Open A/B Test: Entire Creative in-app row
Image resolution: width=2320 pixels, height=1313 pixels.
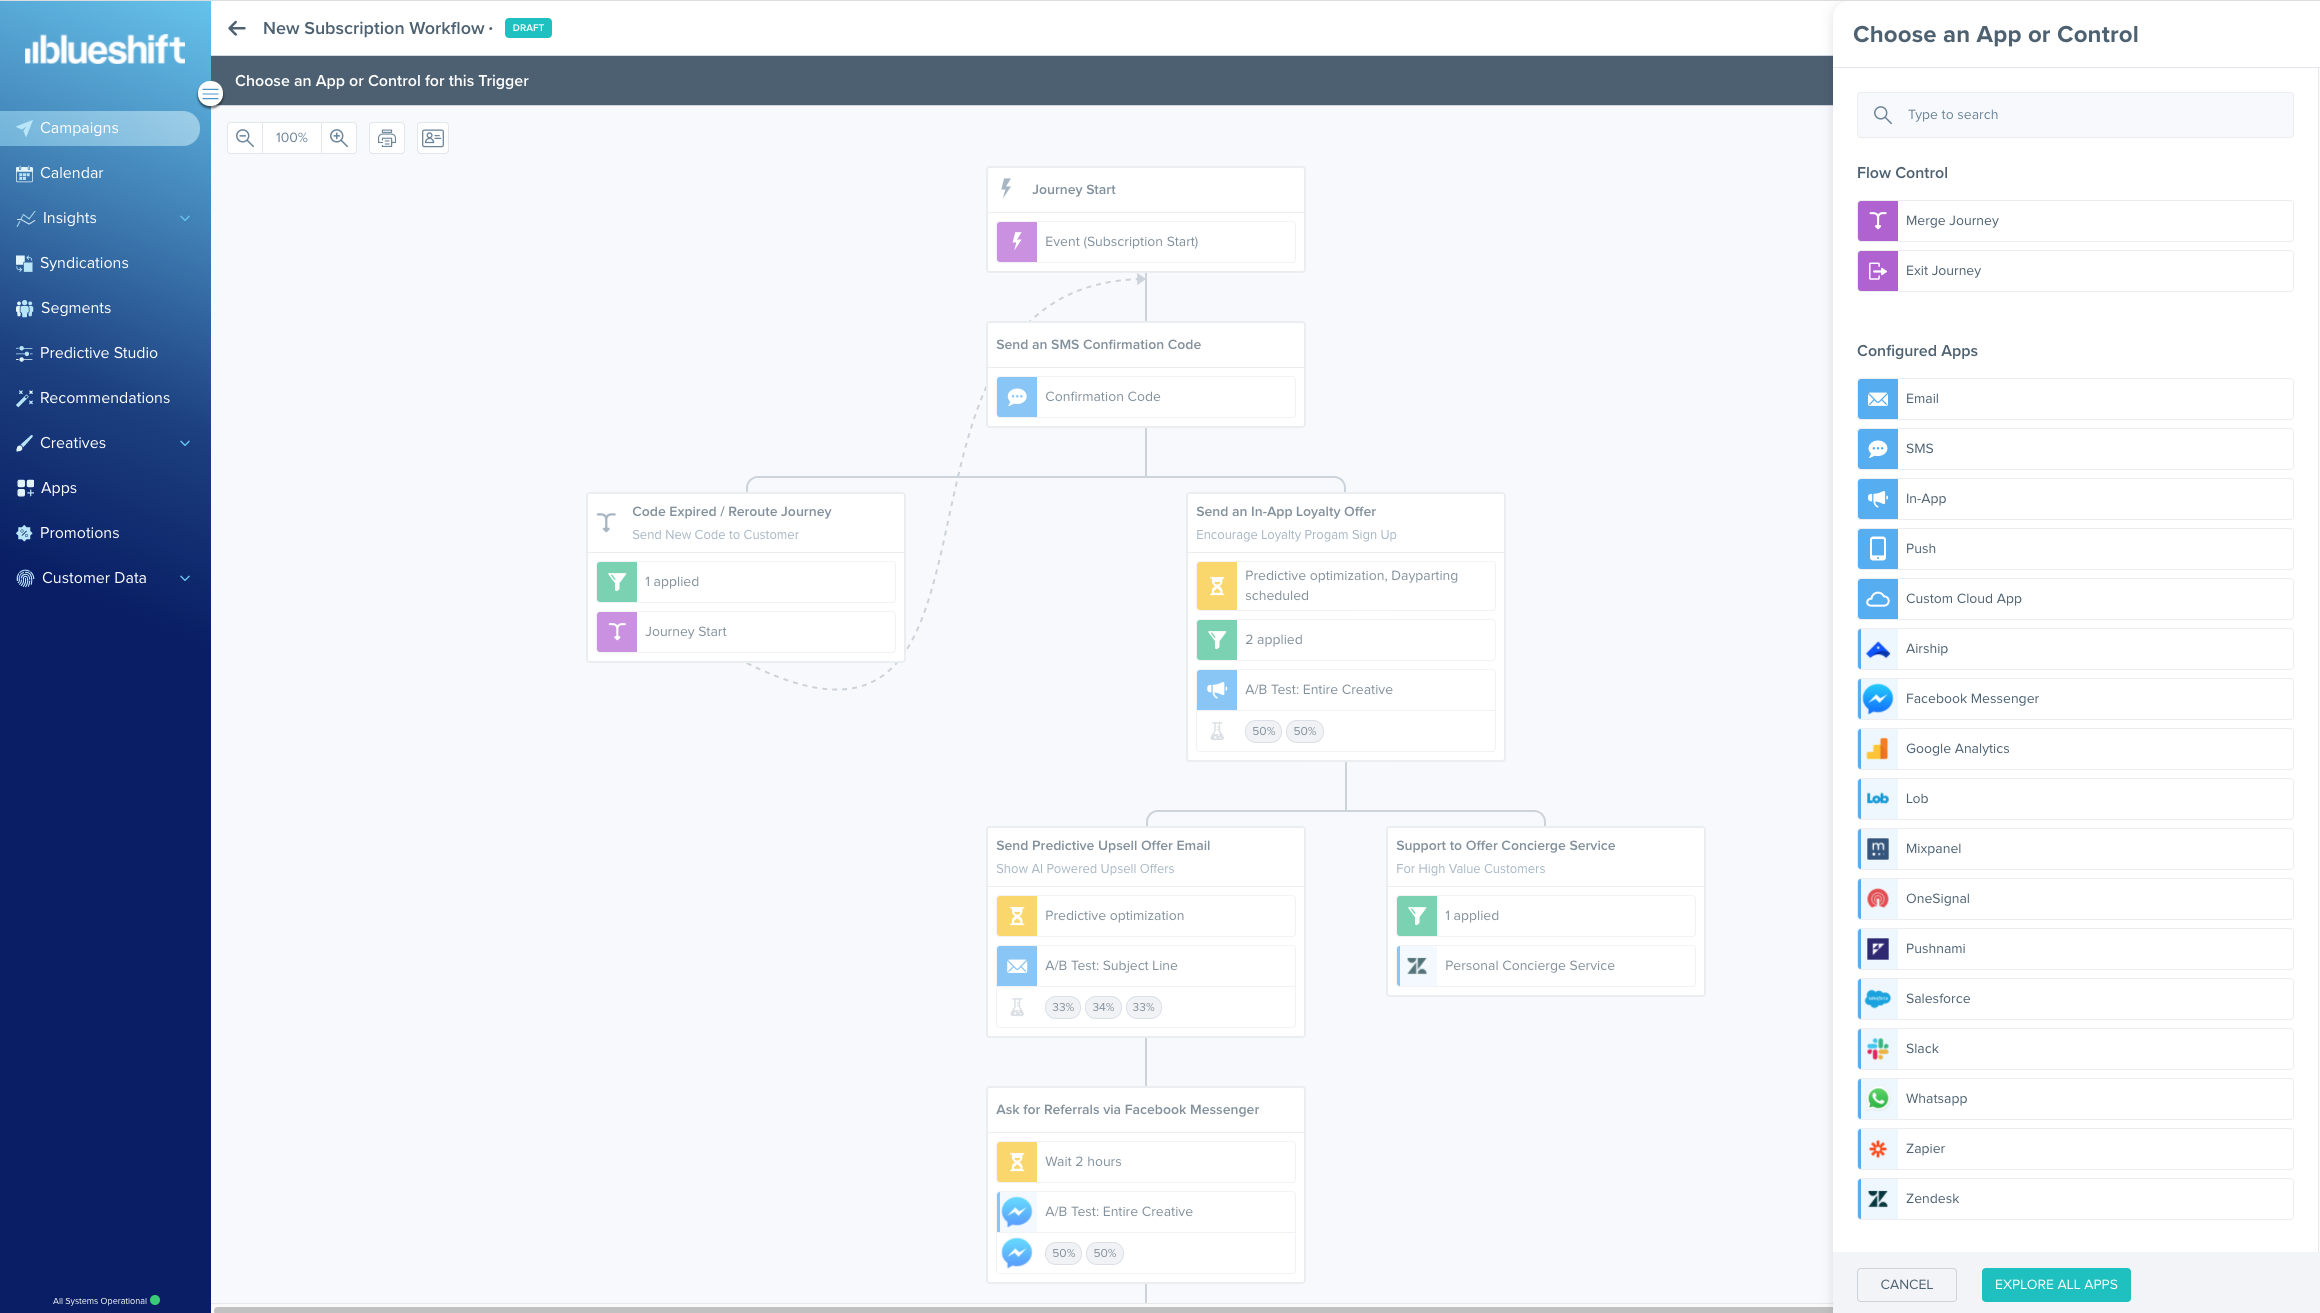point(1346,690)
